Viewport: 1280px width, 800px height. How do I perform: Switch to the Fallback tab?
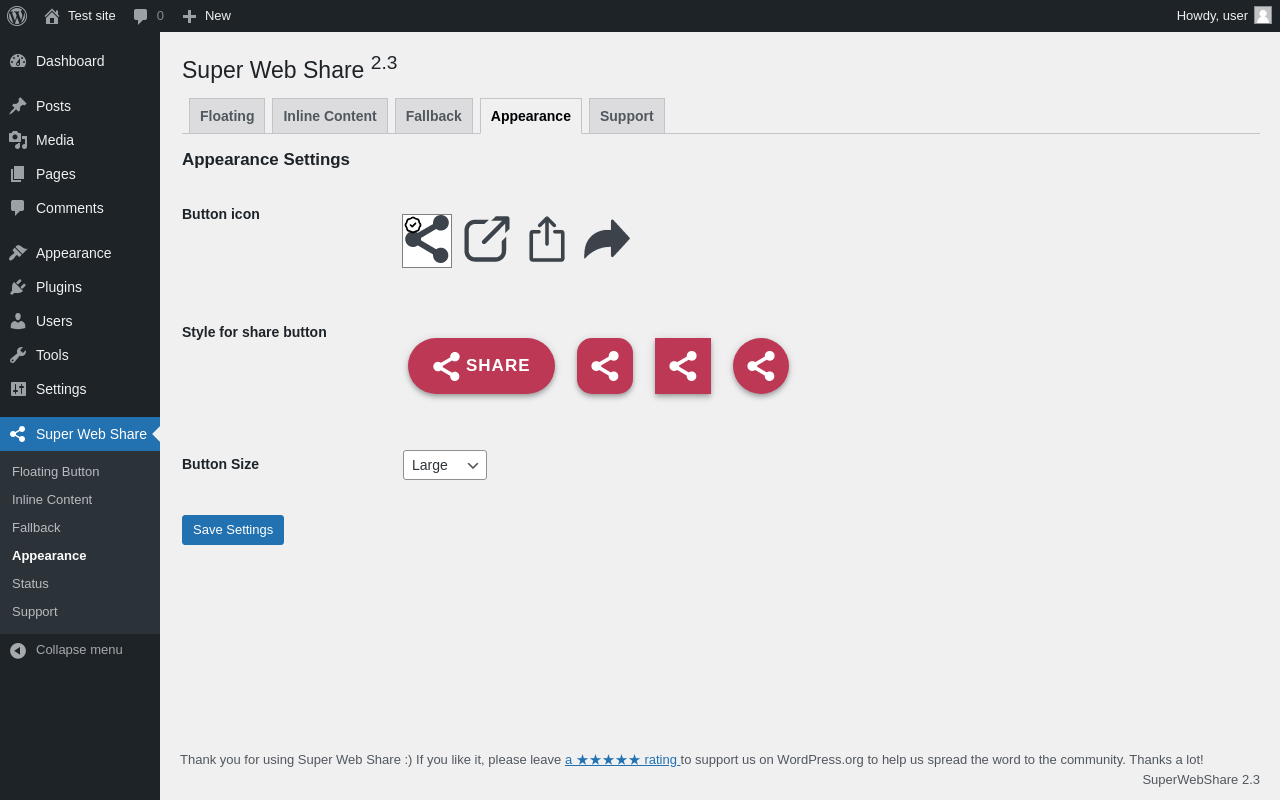(434, 116)
